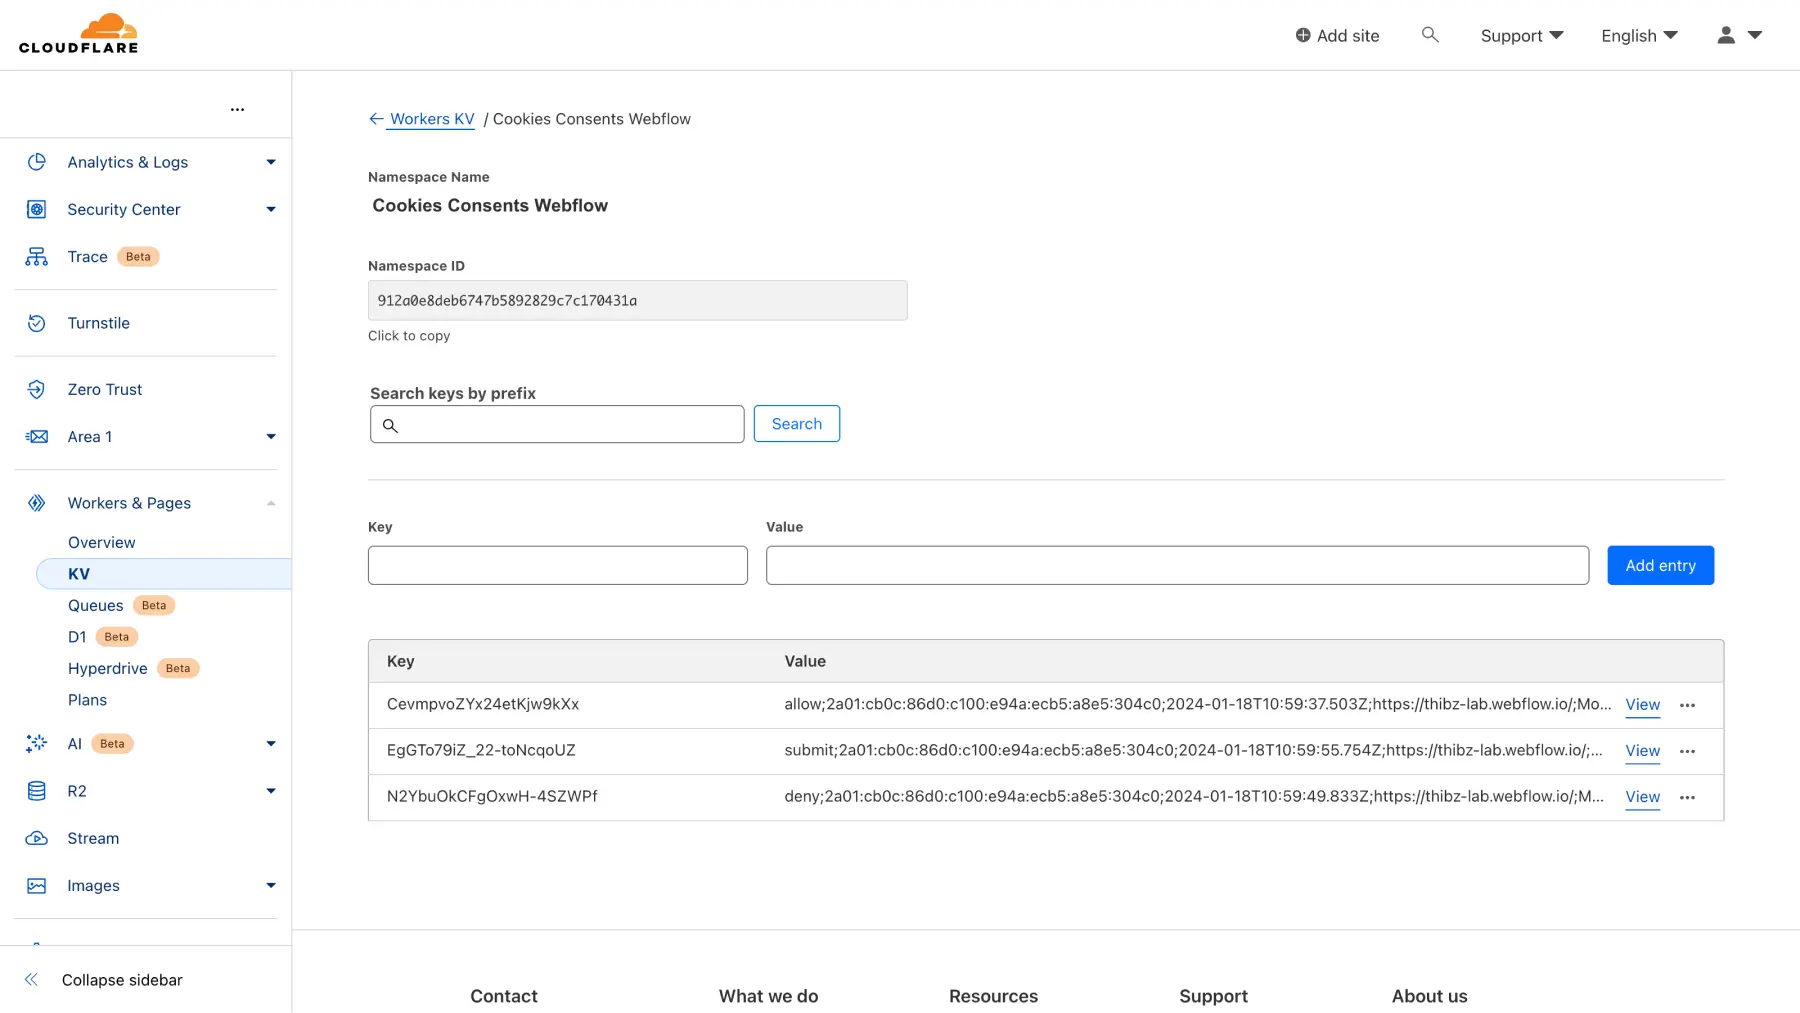
Task: View value of EgGTo79iZ_22-toNcqoUZ entry
Action: click(x=1642, y=751)
